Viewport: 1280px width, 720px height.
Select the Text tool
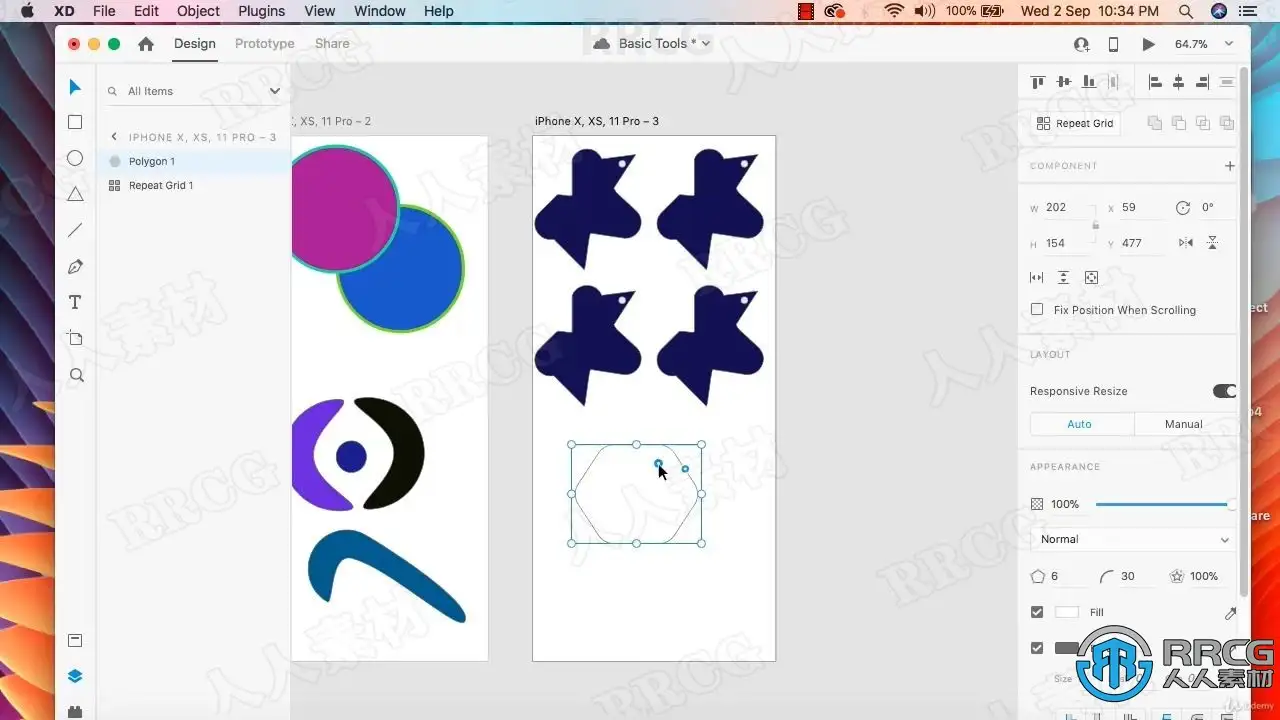coord(75,302)
